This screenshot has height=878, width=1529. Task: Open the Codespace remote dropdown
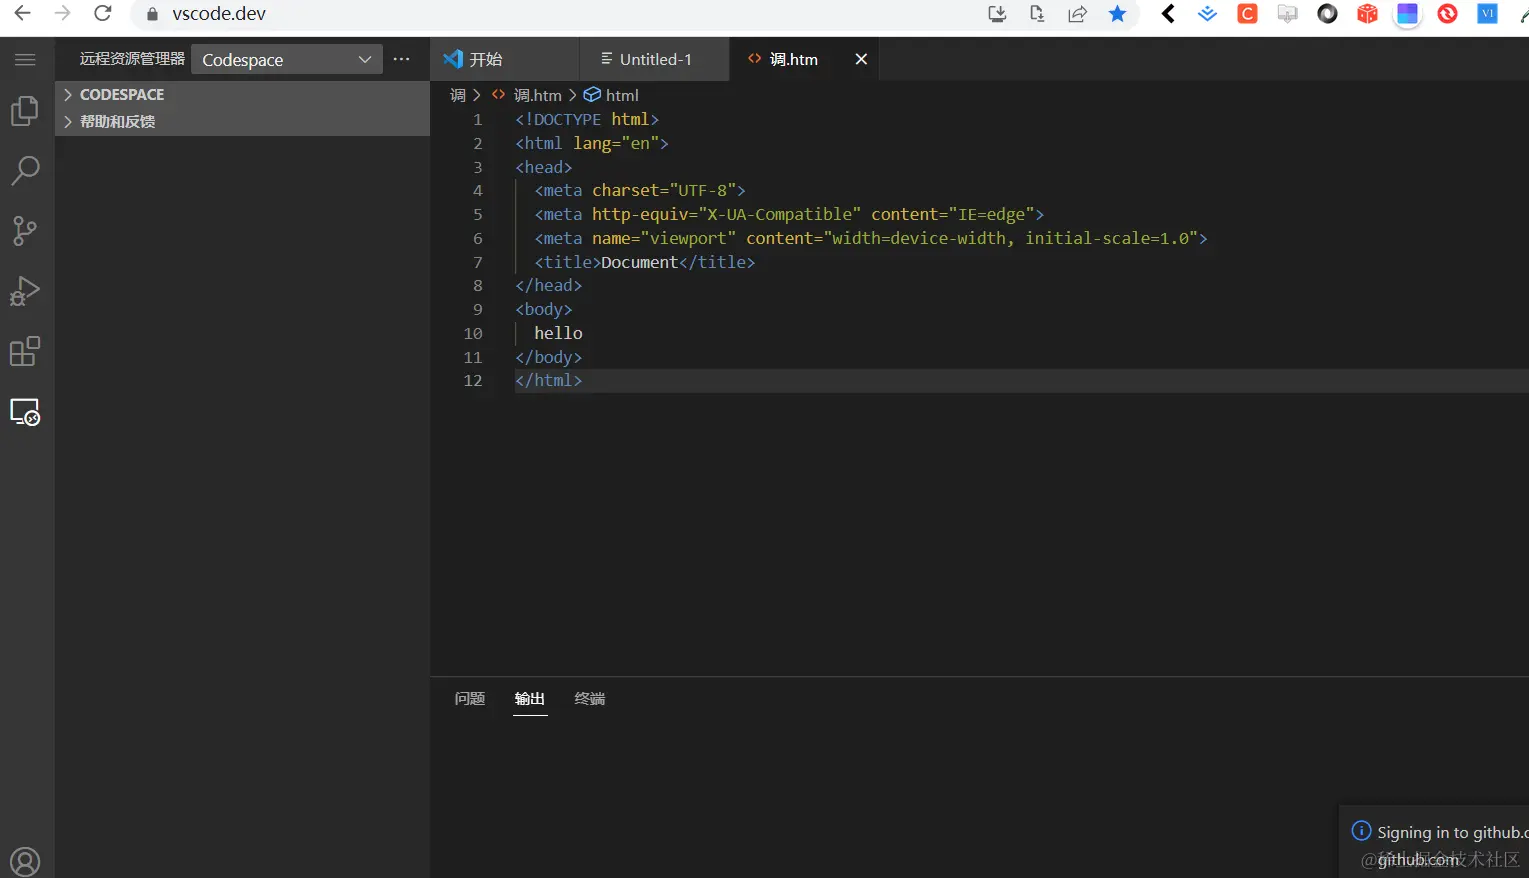(286, 60)
